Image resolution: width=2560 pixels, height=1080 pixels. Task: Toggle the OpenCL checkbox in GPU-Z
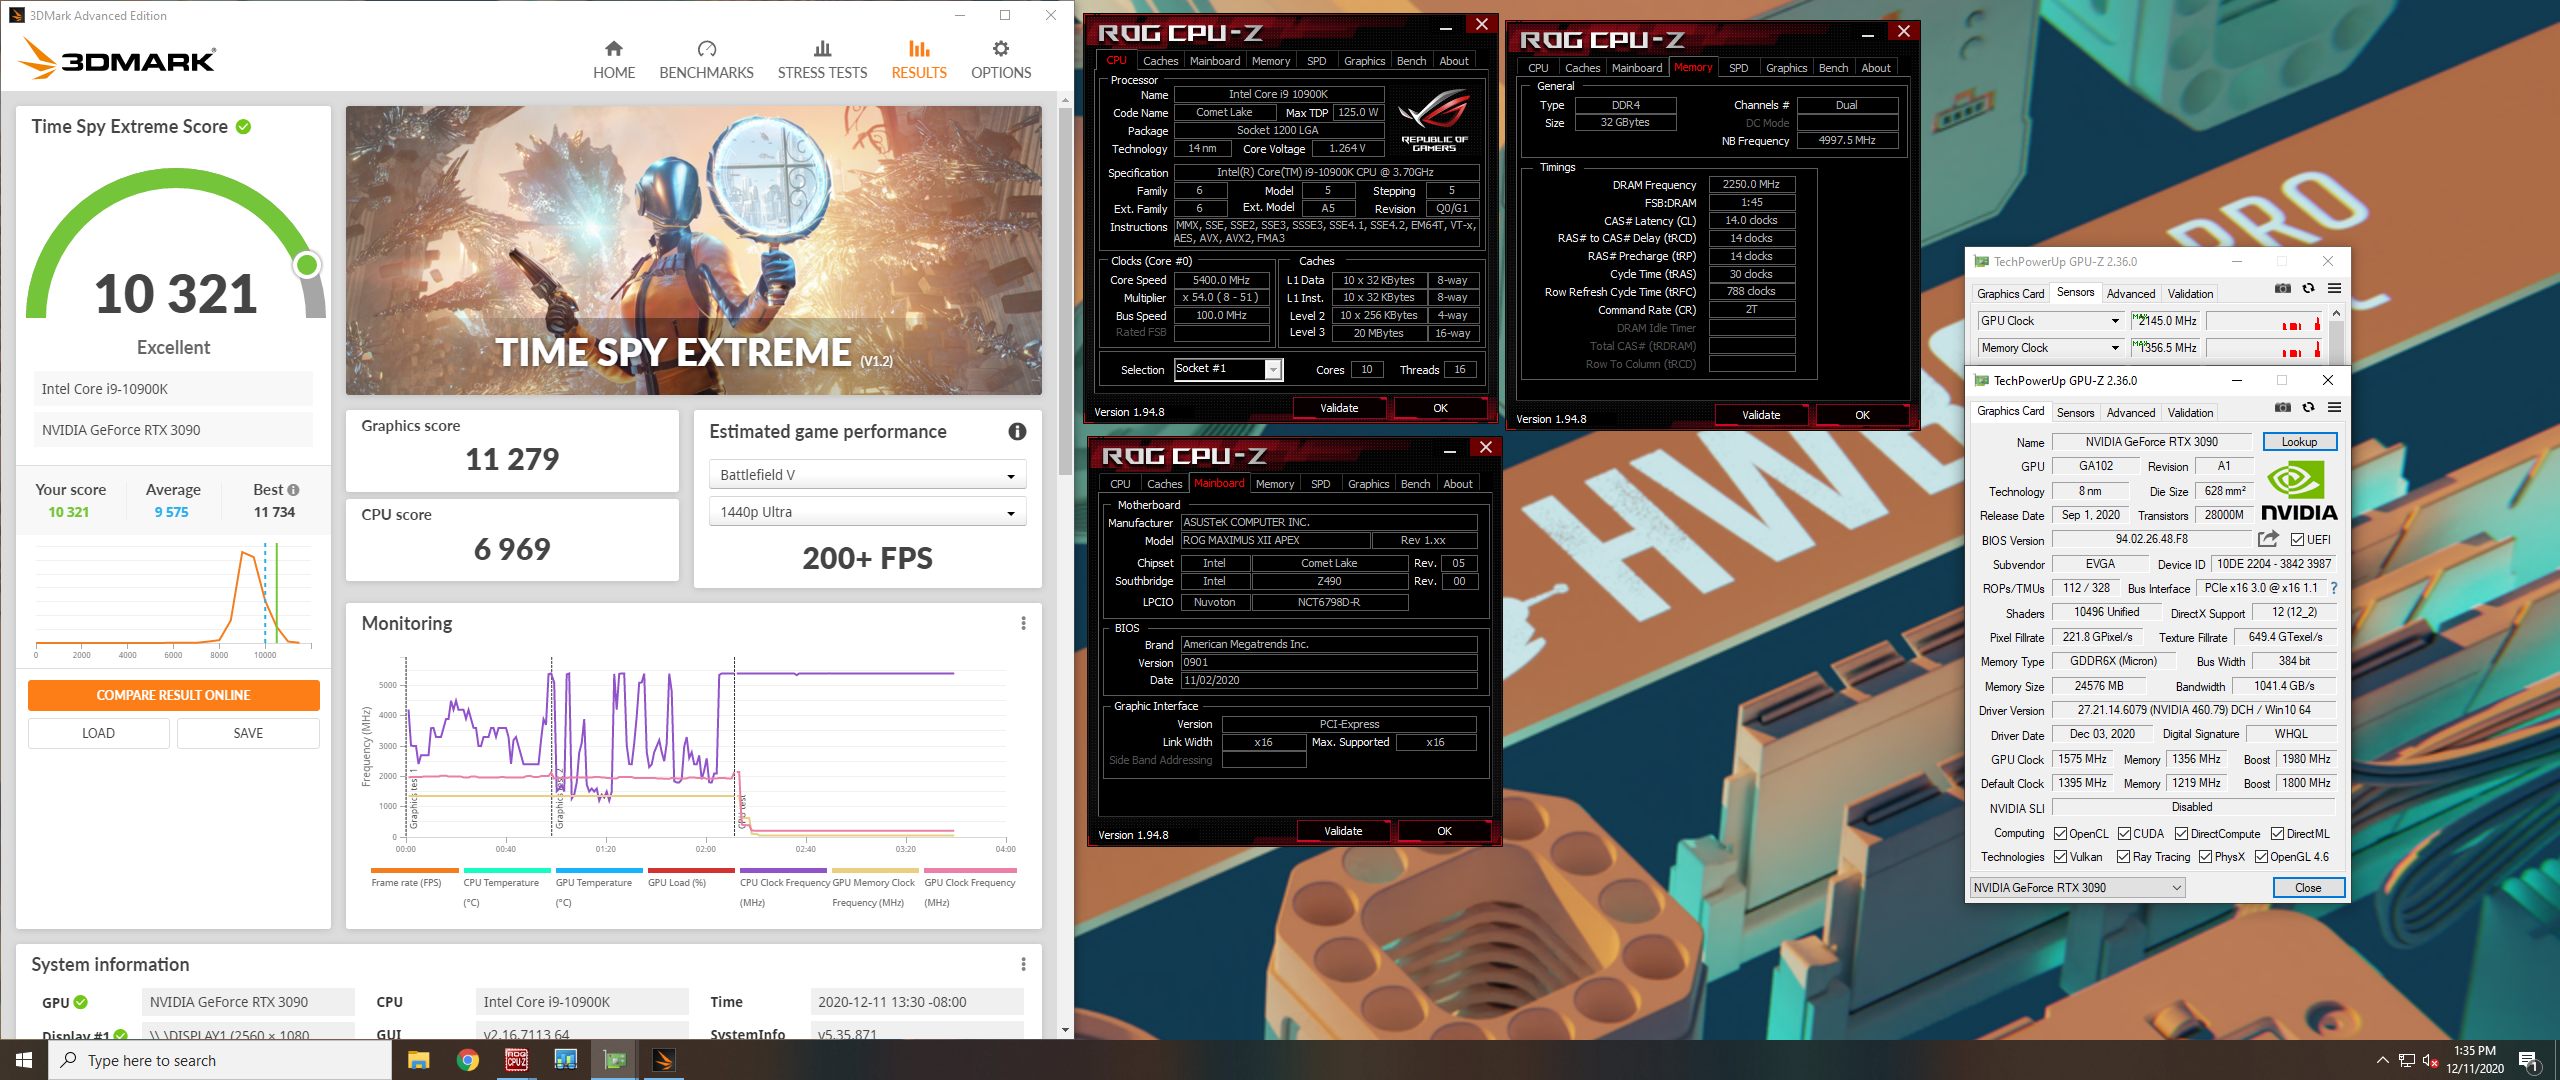point(2060,834)
